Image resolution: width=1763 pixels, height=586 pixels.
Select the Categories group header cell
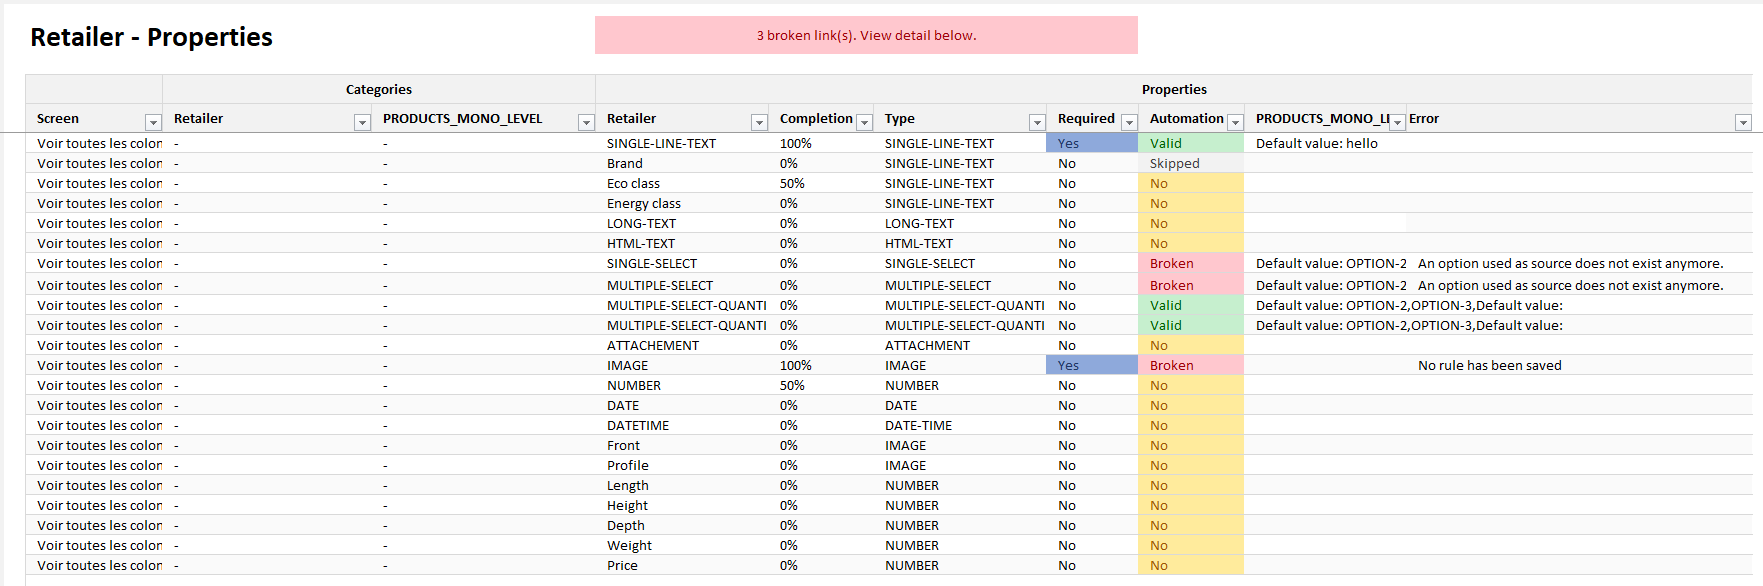[x=378, y=90]
